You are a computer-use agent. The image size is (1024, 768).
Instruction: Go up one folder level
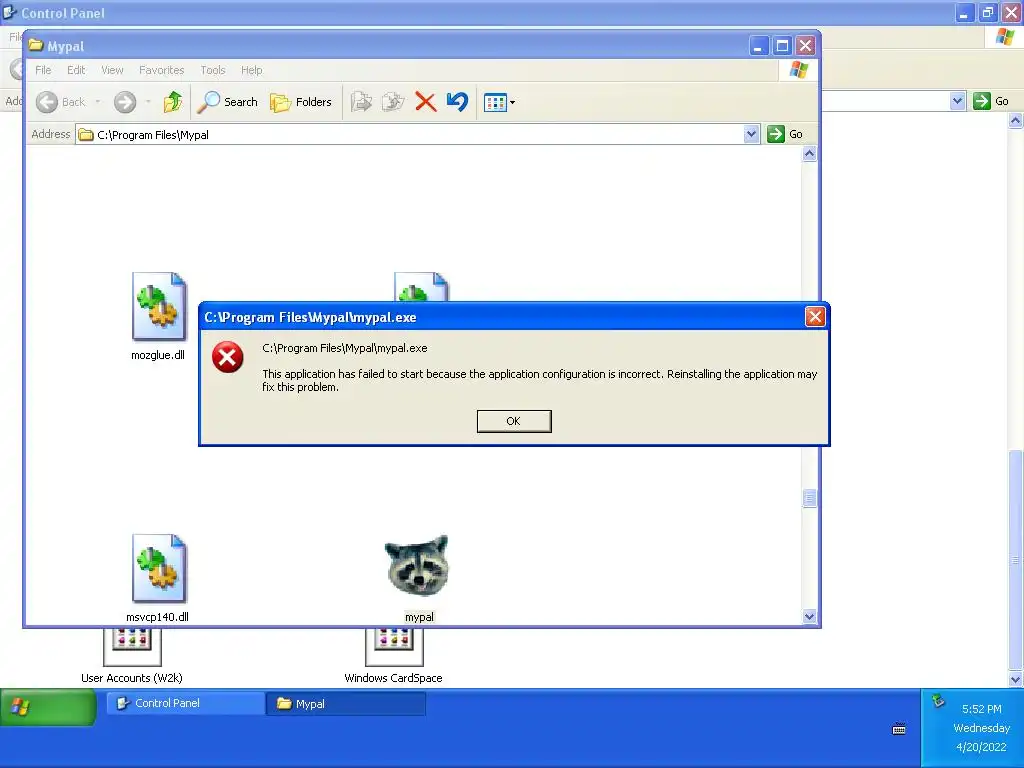pyautogui.click(x=173, y=102)
